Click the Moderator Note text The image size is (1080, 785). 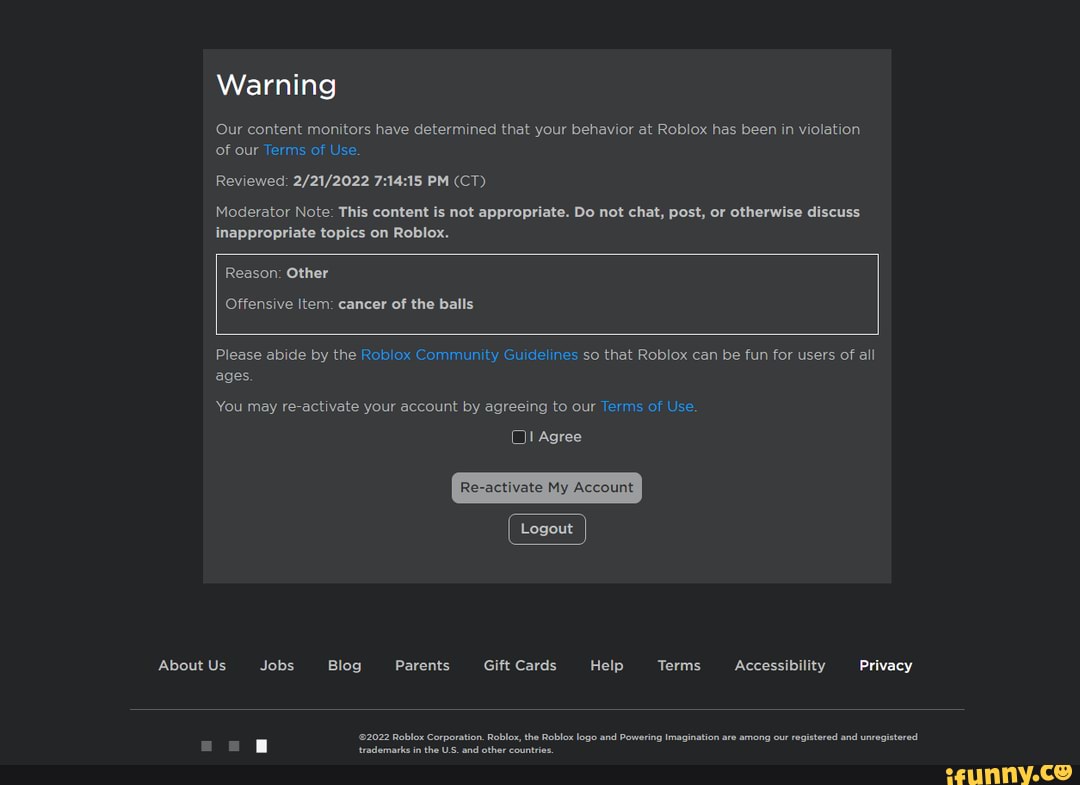538,222
